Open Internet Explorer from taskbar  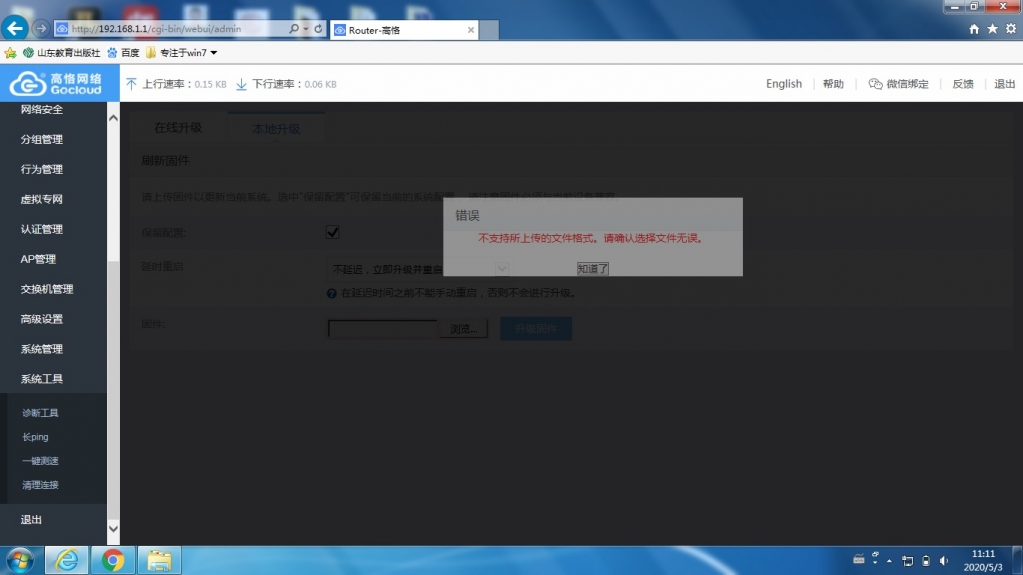(67, 560)
